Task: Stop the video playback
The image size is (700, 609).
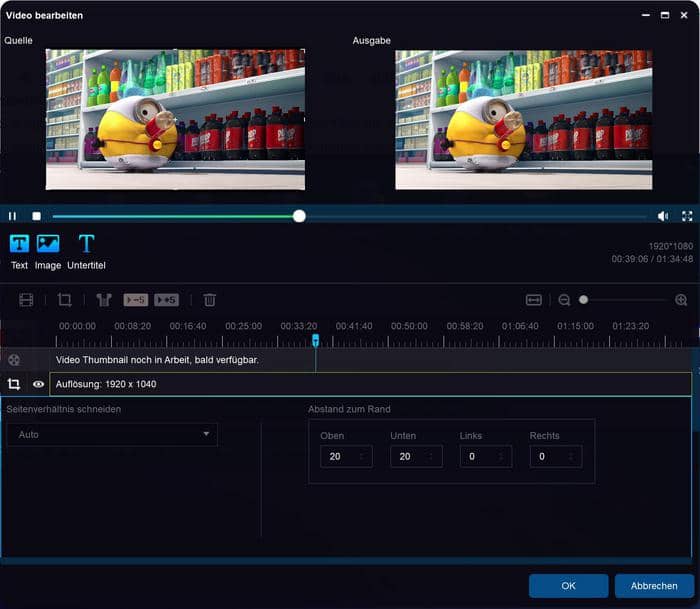Action: pyautogui.click(x=37, y=216)
